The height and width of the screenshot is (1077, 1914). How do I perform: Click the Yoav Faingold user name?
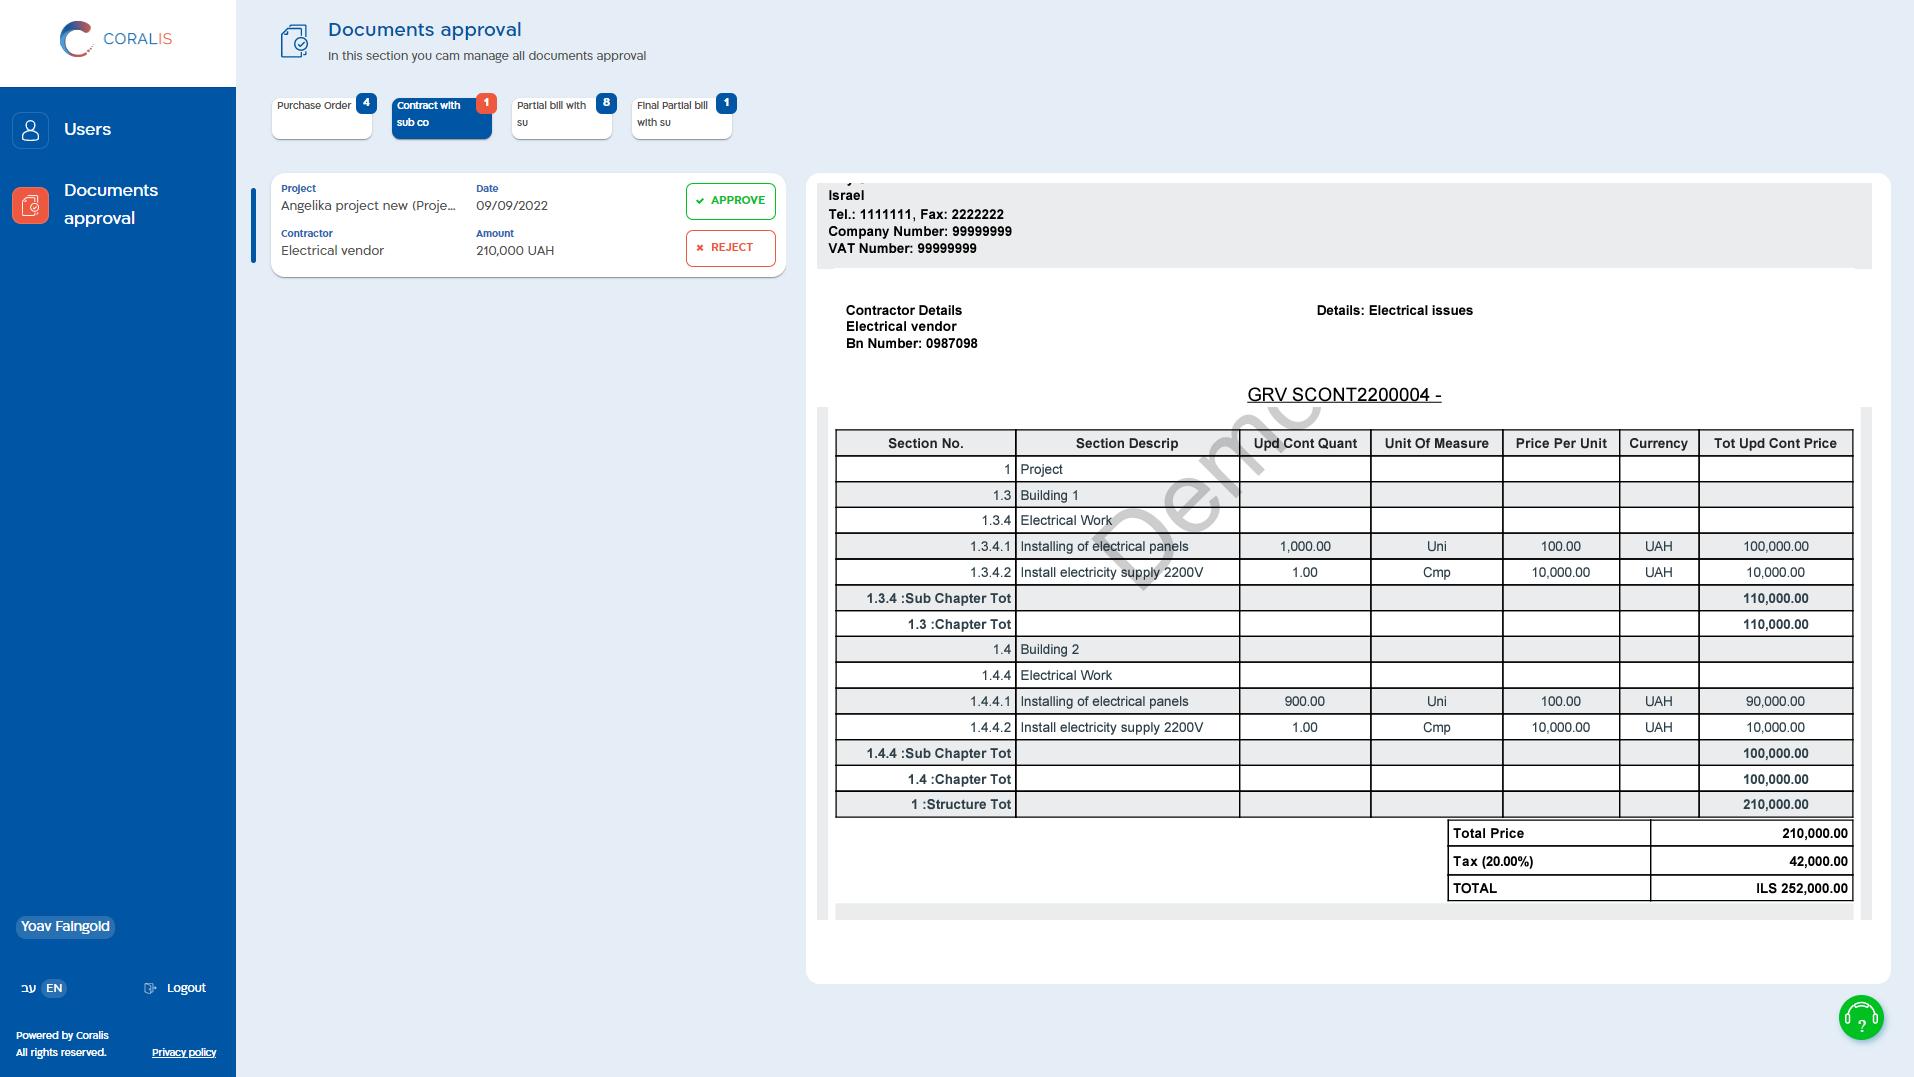(65, 926)
